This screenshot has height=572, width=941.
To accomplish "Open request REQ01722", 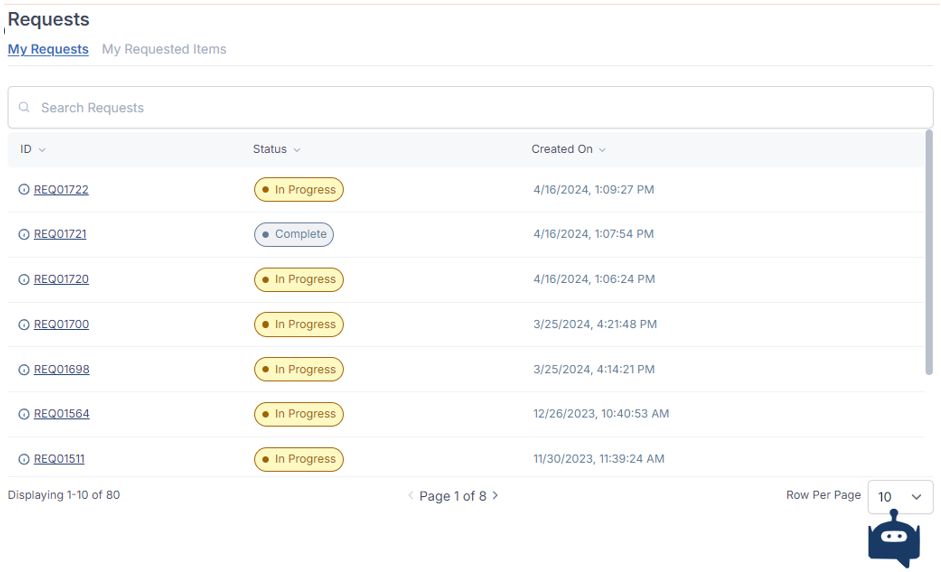I will click(x=61, y=190).
